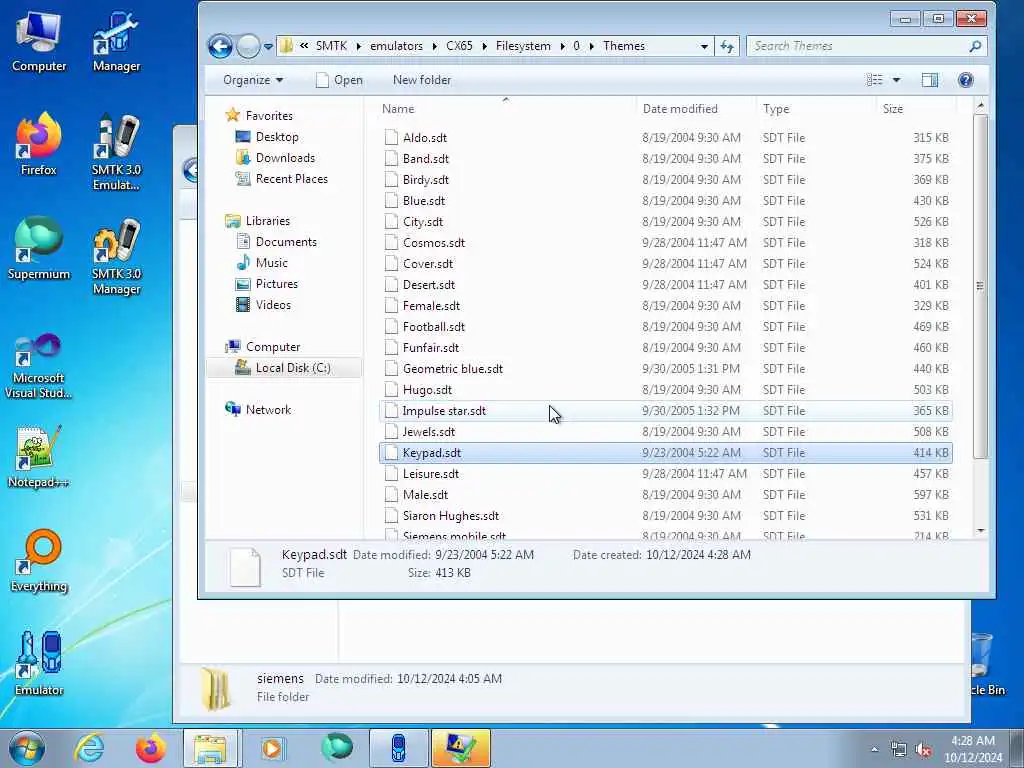The height and width of the screenshot is (768, 1024).
Task: Open the More view options dropdown arrow
Action: point(897,80)
